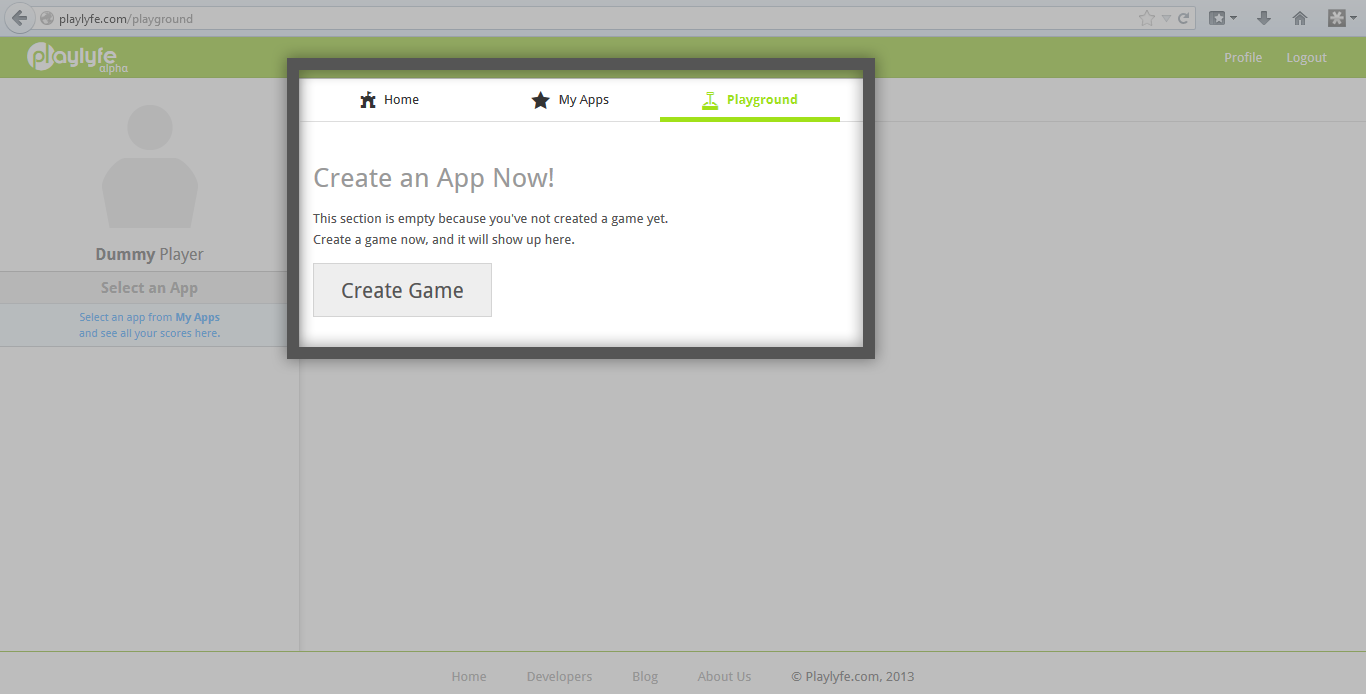Open the My Apps tab

[x=570, y=100]
